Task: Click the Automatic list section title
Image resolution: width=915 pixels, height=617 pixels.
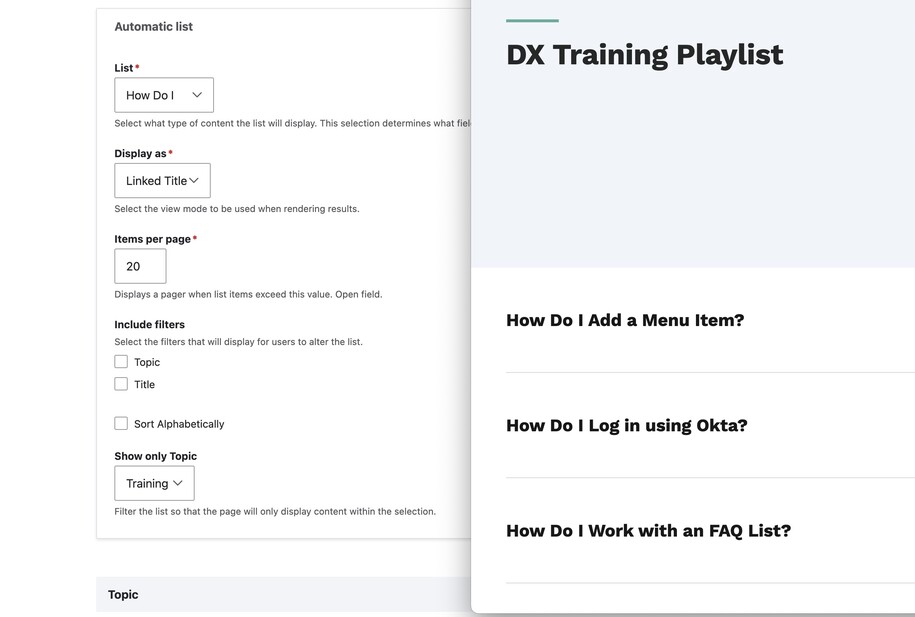Action: (x=153, y=27)
